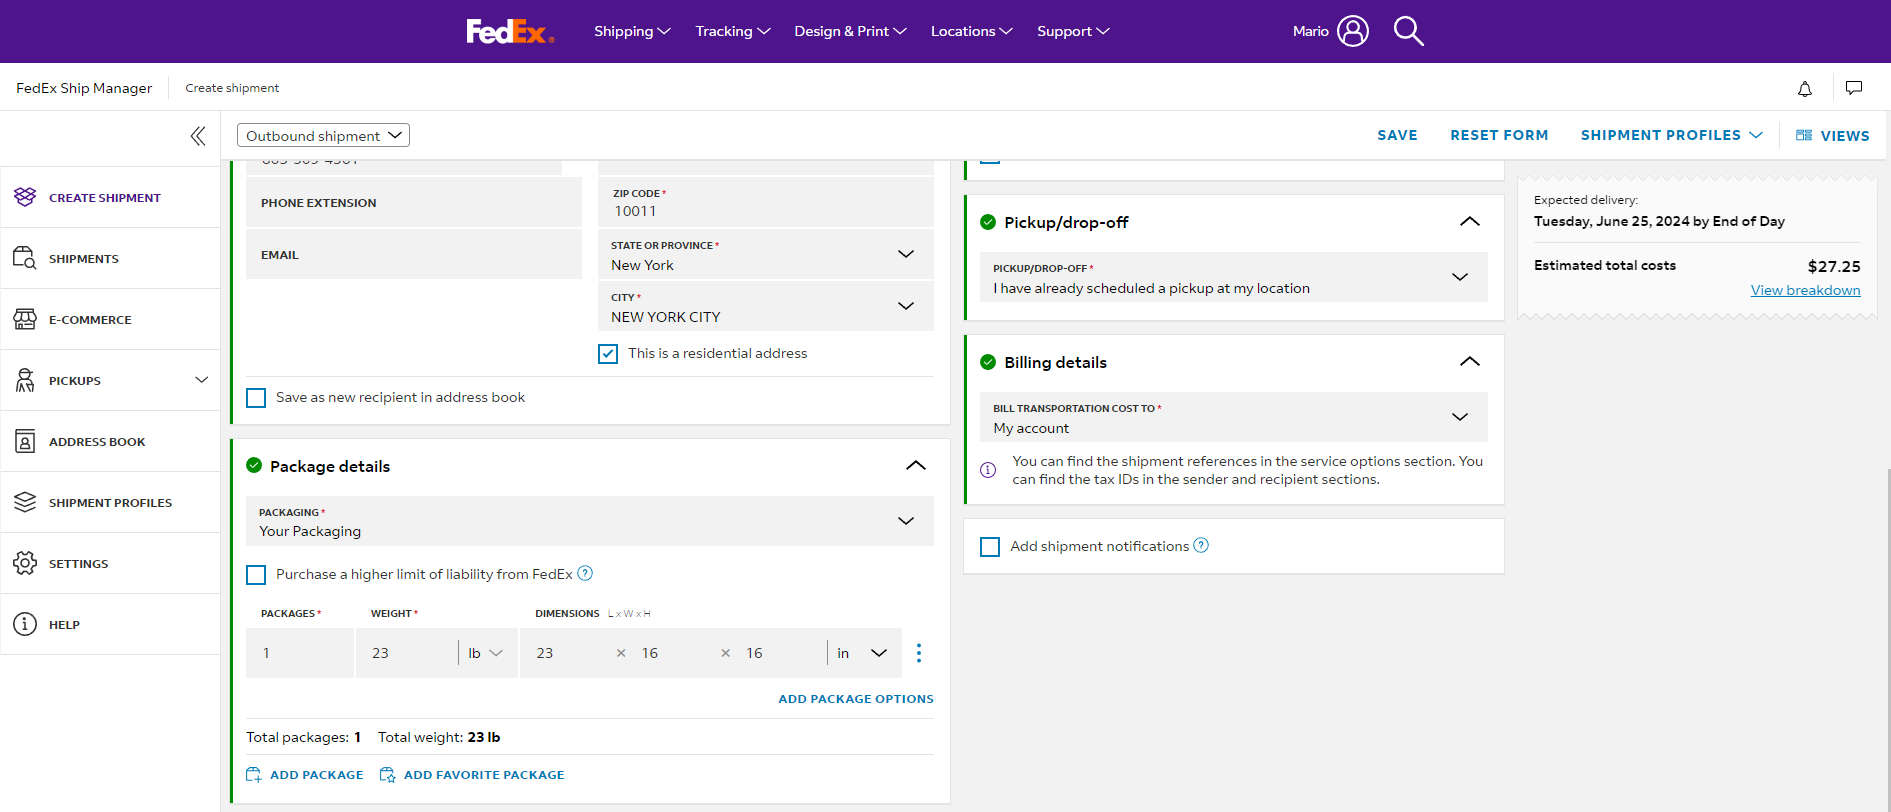Open the Support top menu
The image size is (1891, 812).
pos(1073,31)
